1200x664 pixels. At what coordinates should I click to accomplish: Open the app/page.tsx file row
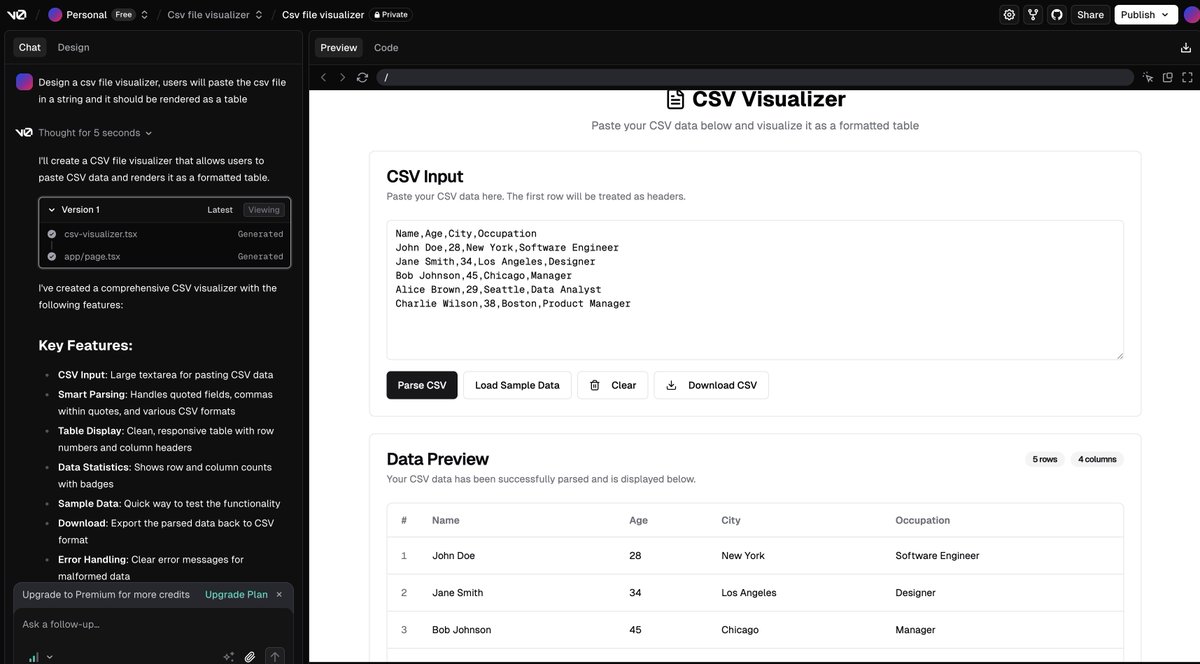(165, 256)
